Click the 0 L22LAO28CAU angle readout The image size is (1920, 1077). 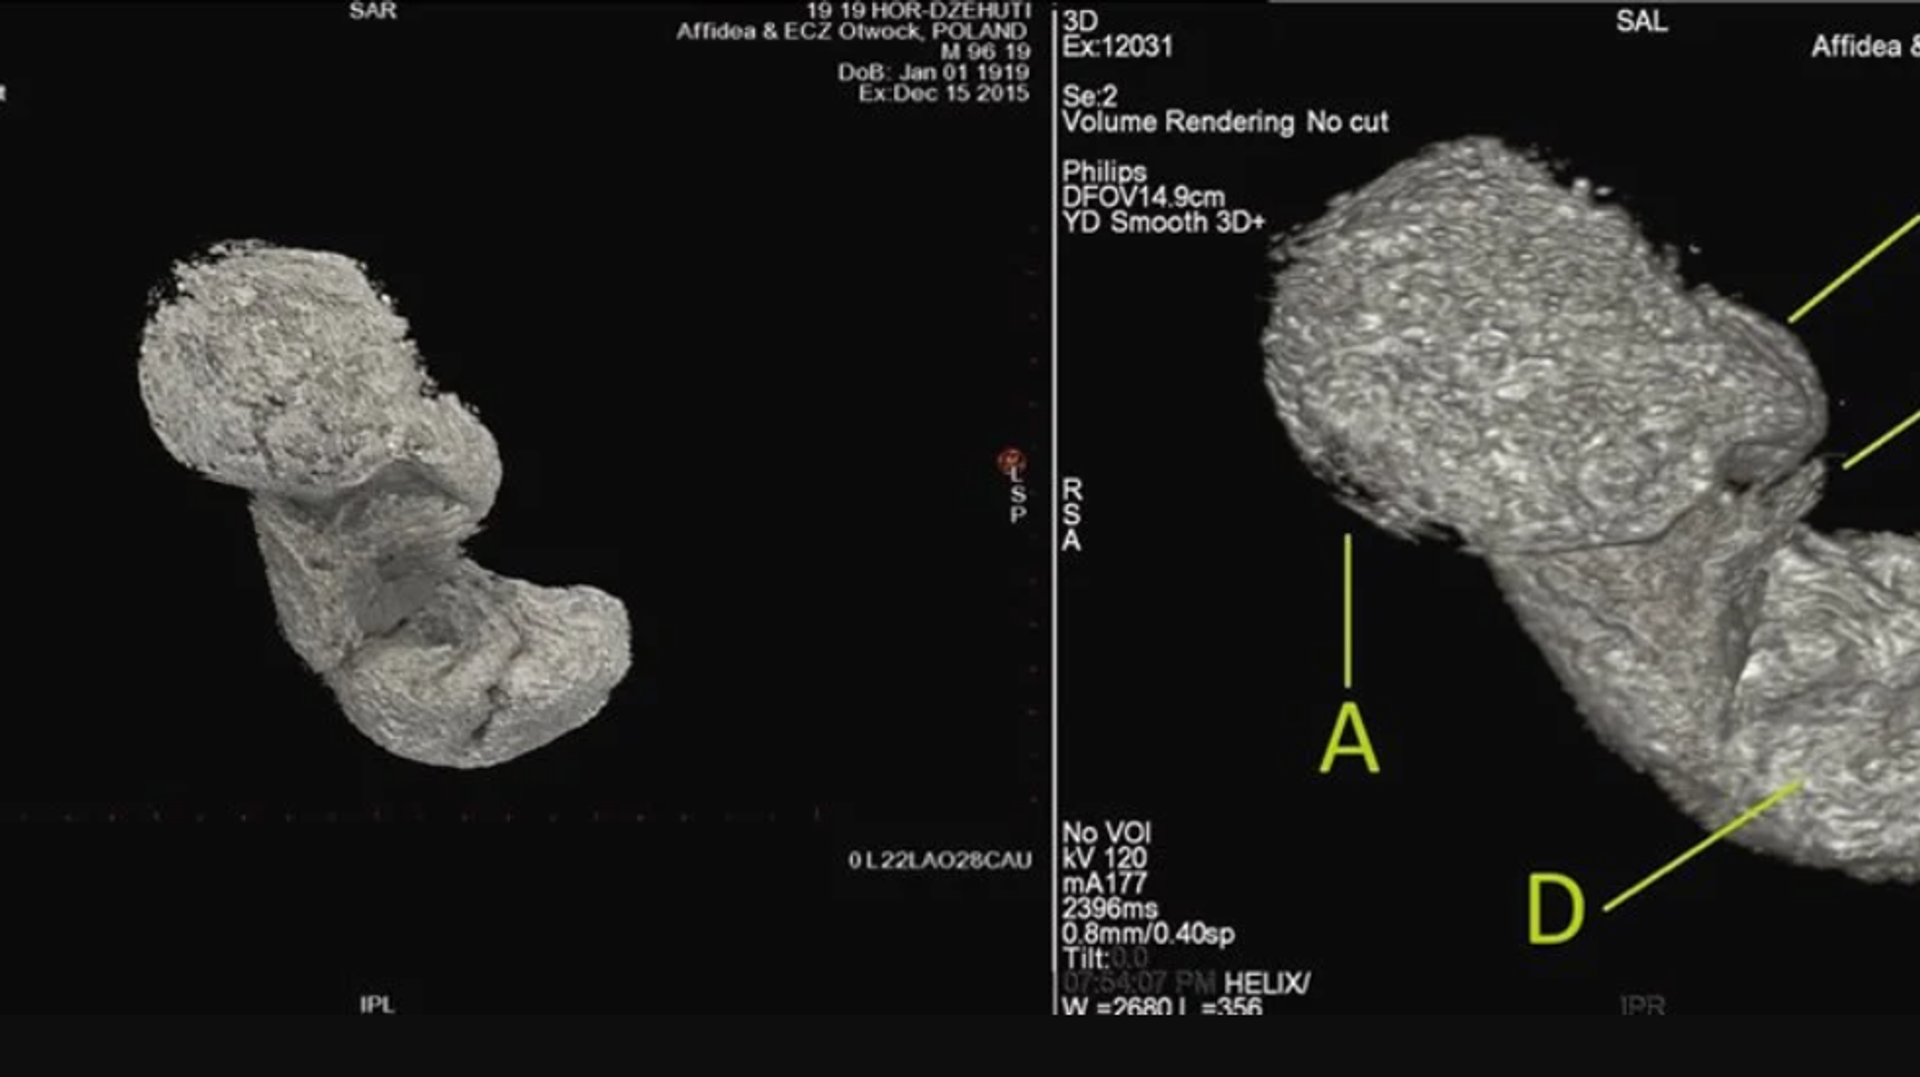[x=939, y=860]
